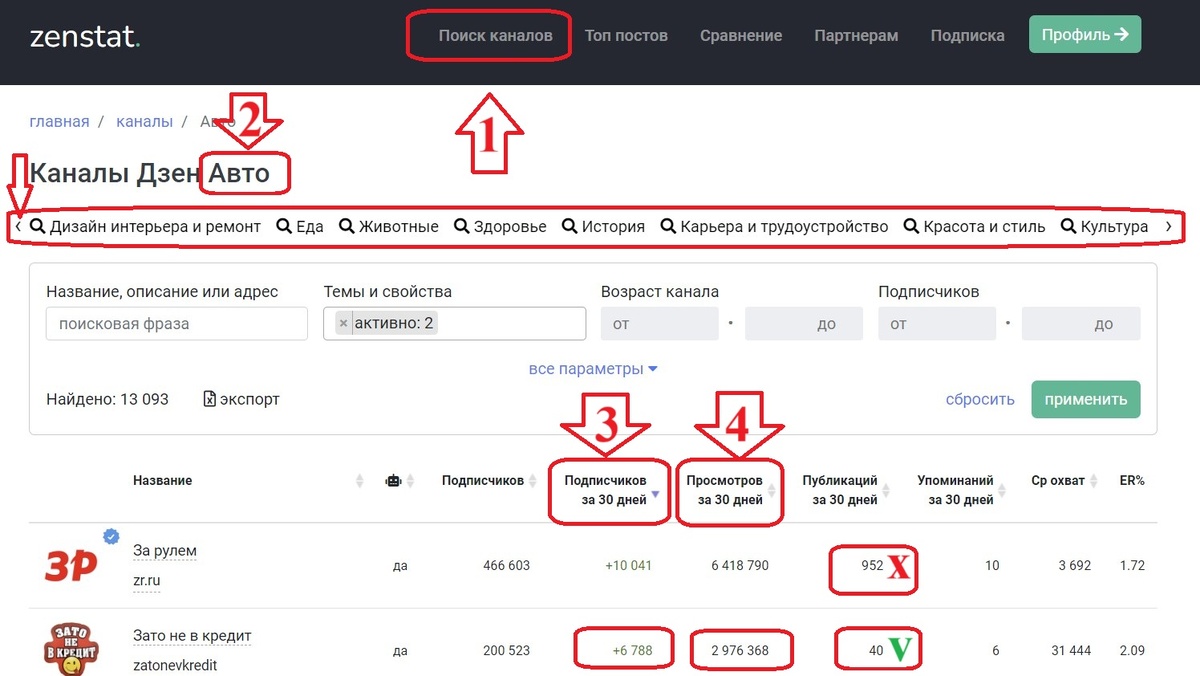Remove the активно: 2 filter tag
This screenshot has width=1200, height=676.
pyautogui.click(x=343, y=323)
